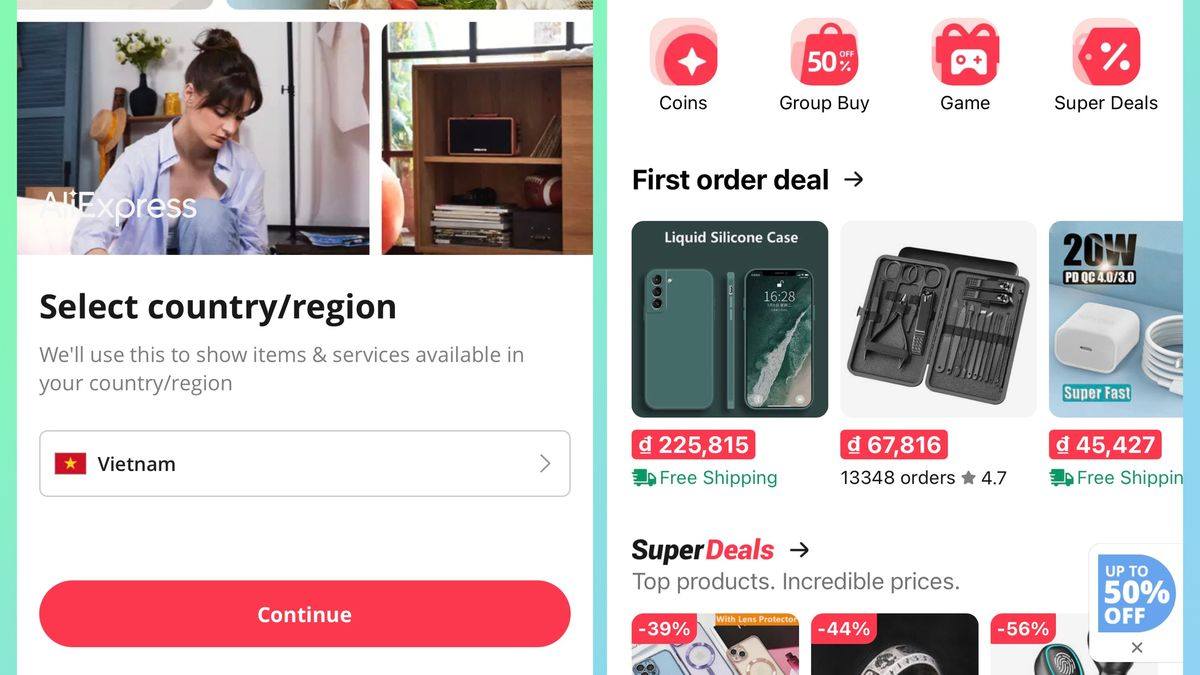
Task: Open the Game controller icon
Action: pos(965,53)
